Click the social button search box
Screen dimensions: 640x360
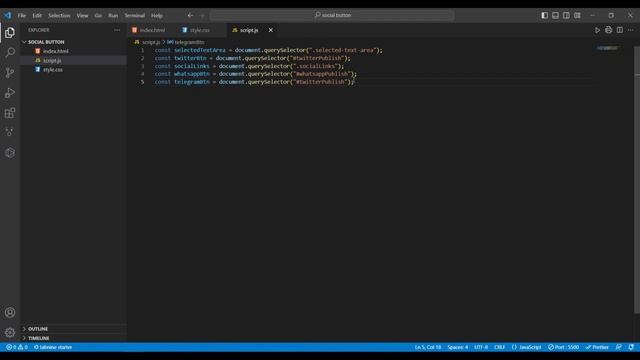coord(332,16)
